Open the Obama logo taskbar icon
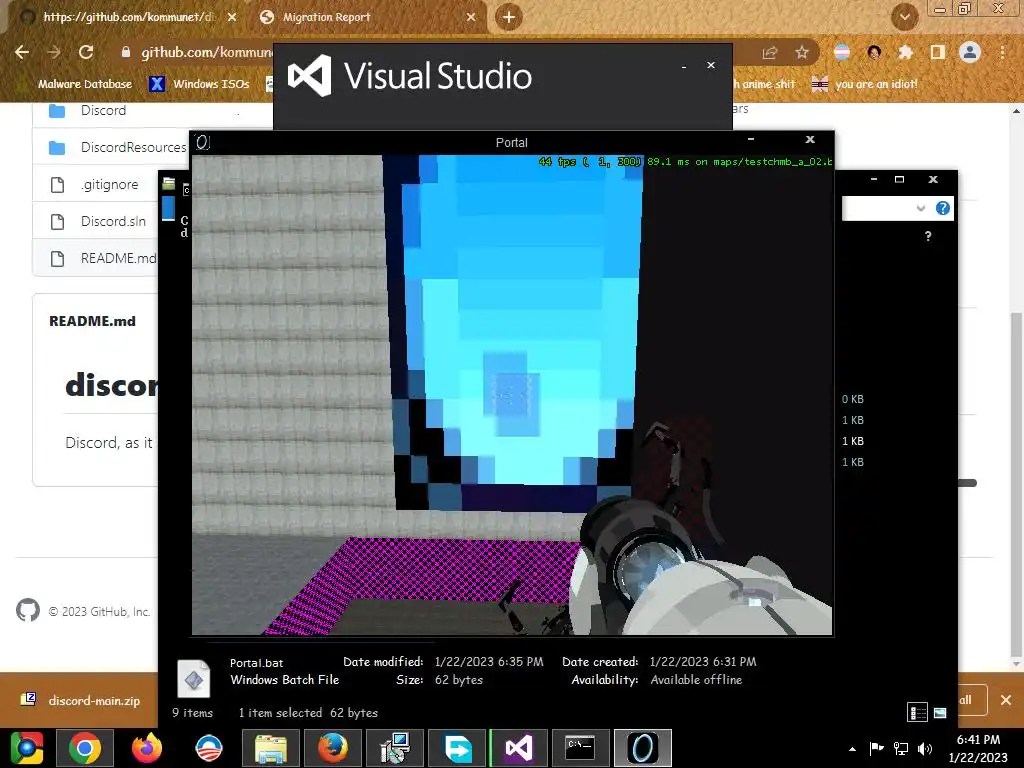 coord(209,748)
